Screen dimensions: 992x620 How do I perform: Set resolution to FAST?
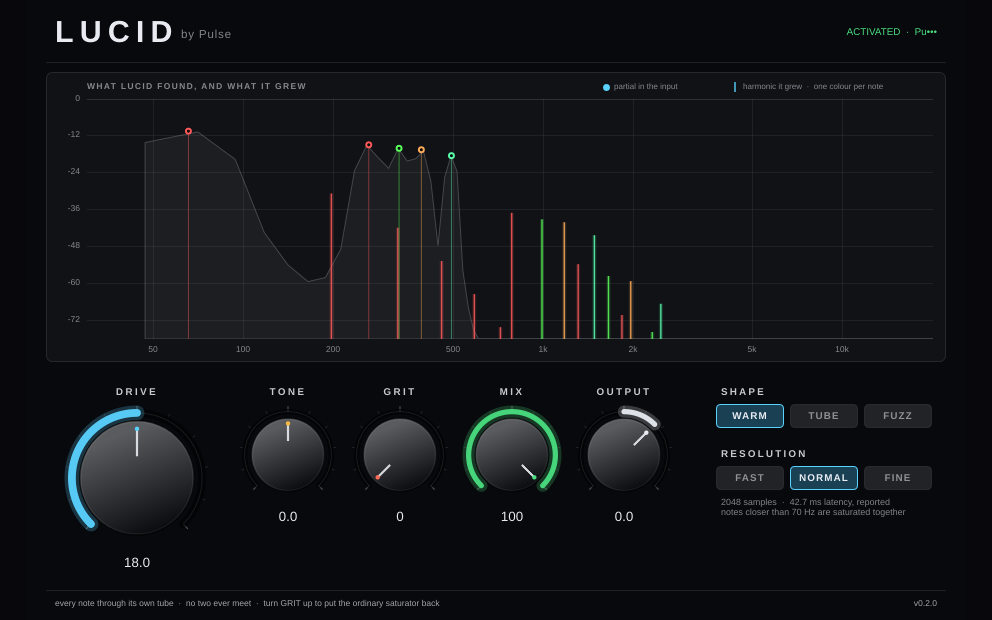pos(750,478)
